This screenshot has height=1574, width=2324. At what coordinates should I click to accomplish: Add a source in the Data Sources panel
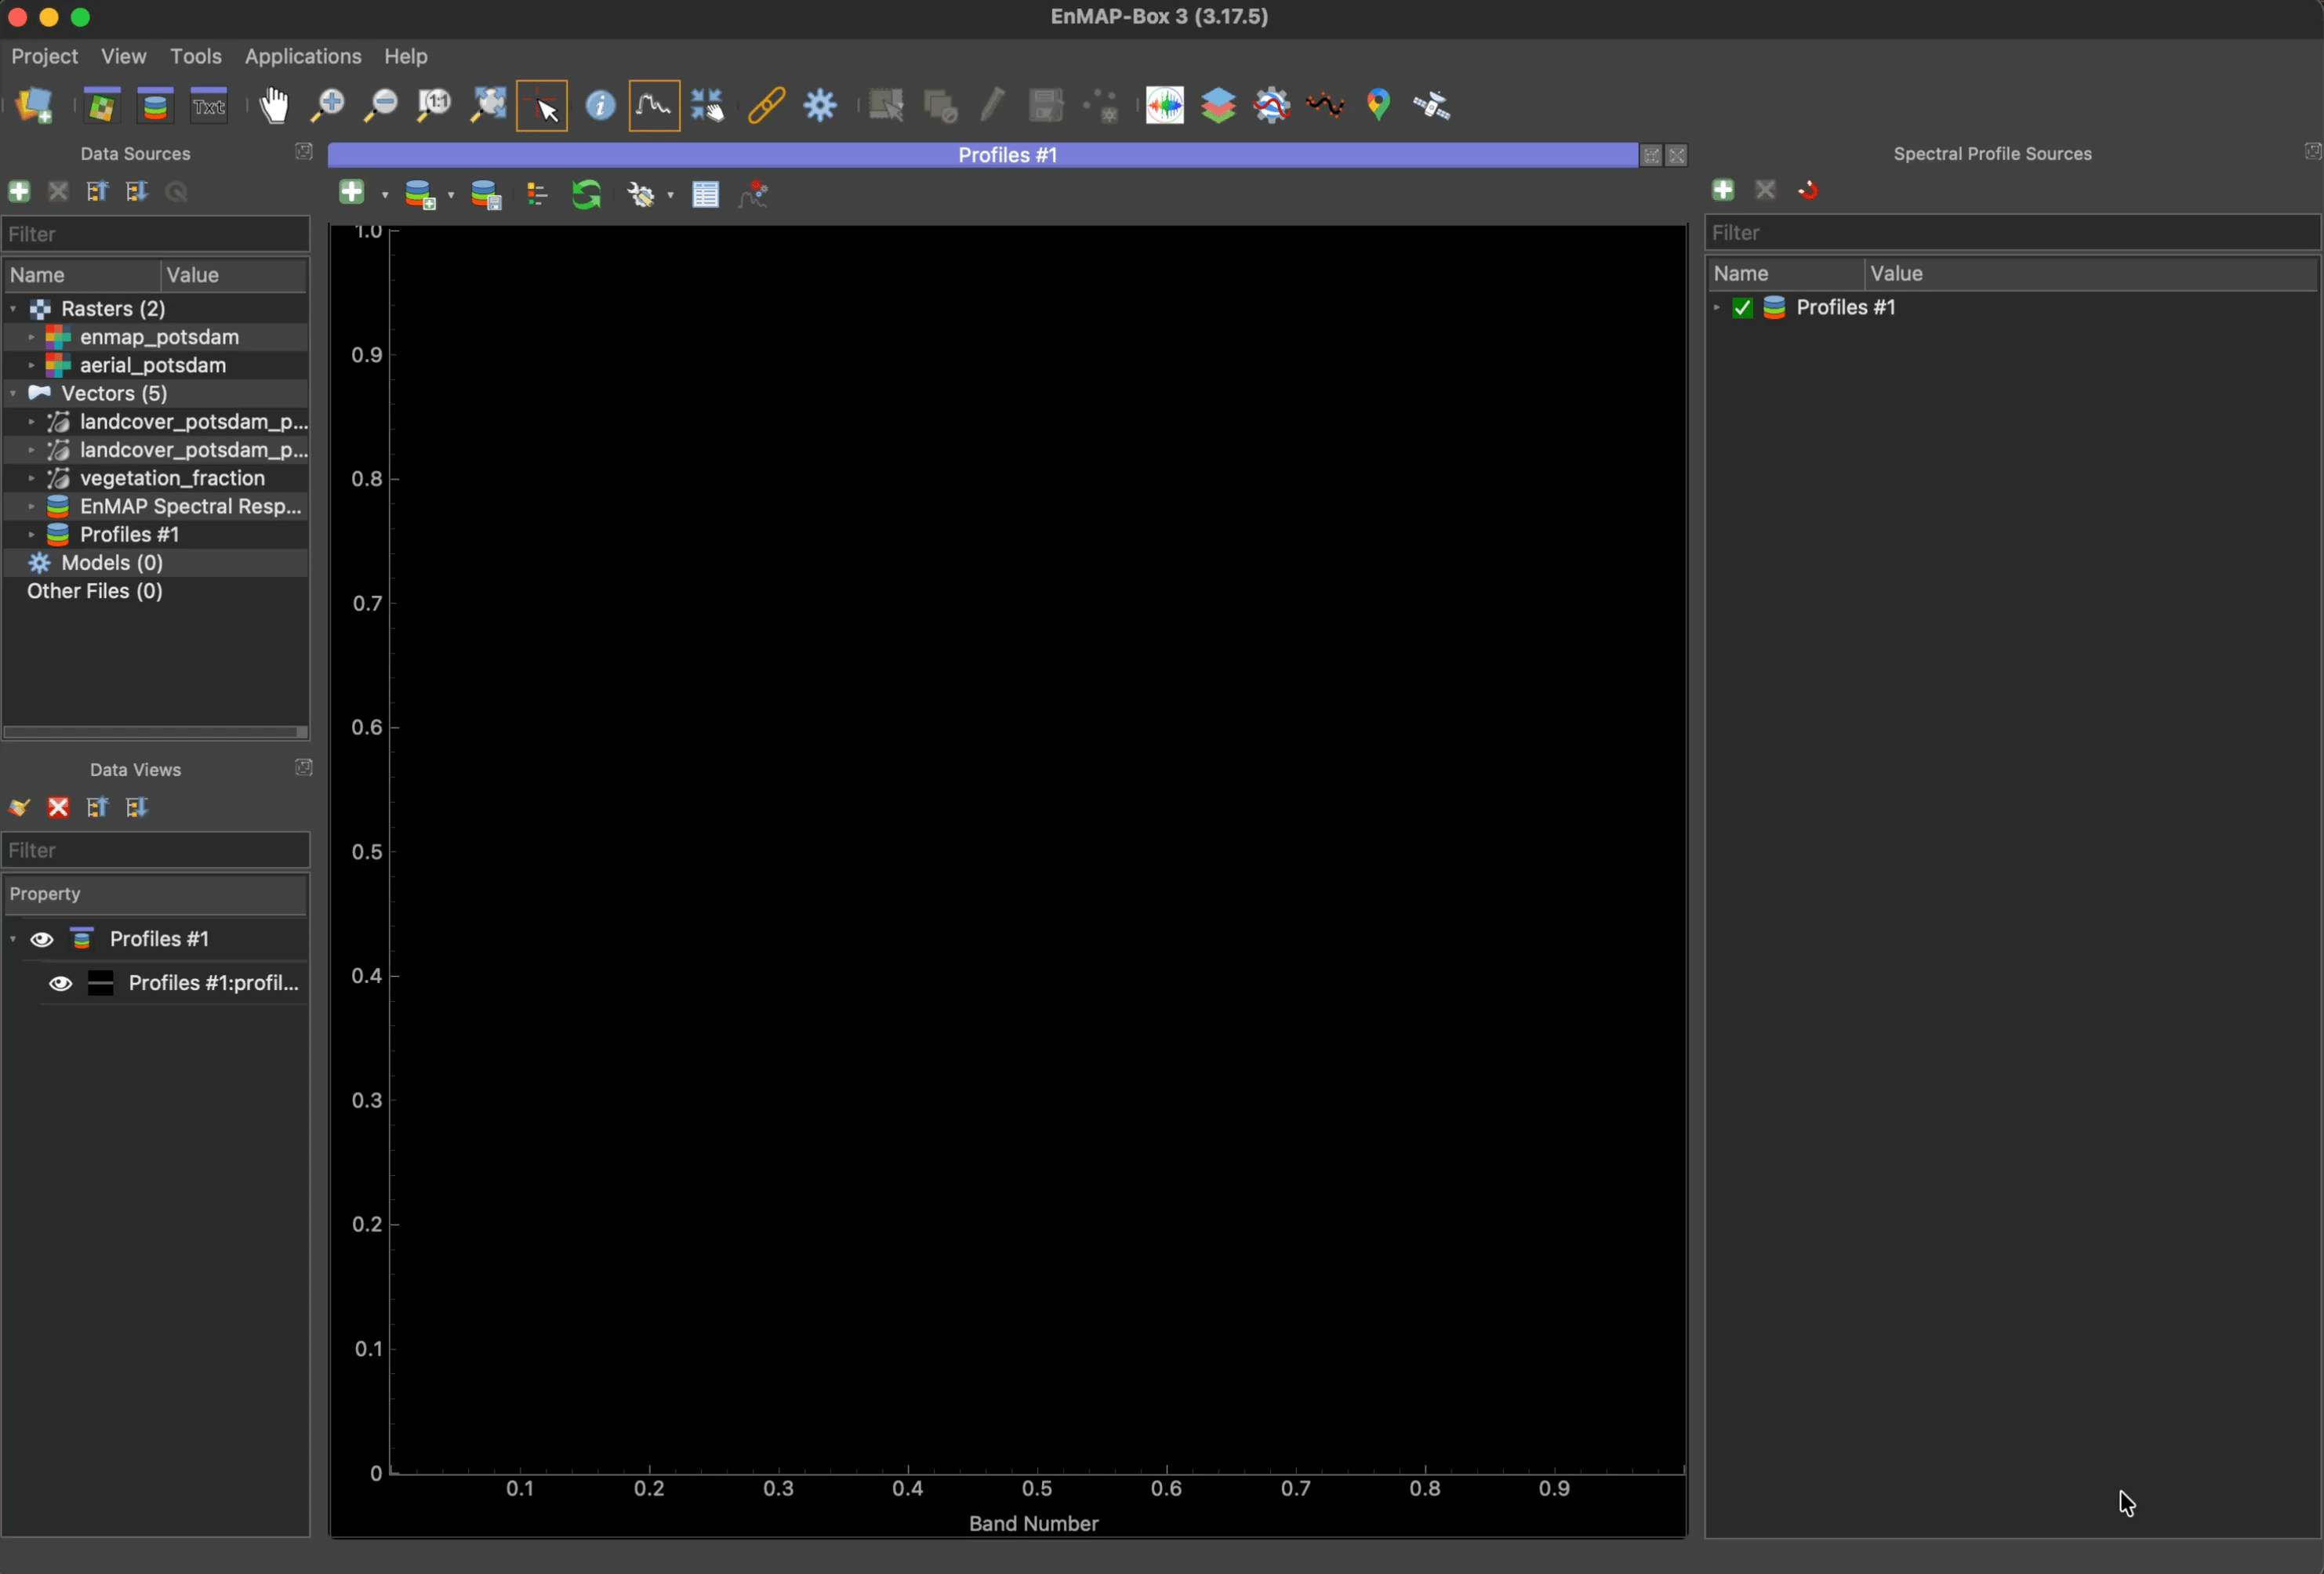pyautogui.click(x=19, y=191)
